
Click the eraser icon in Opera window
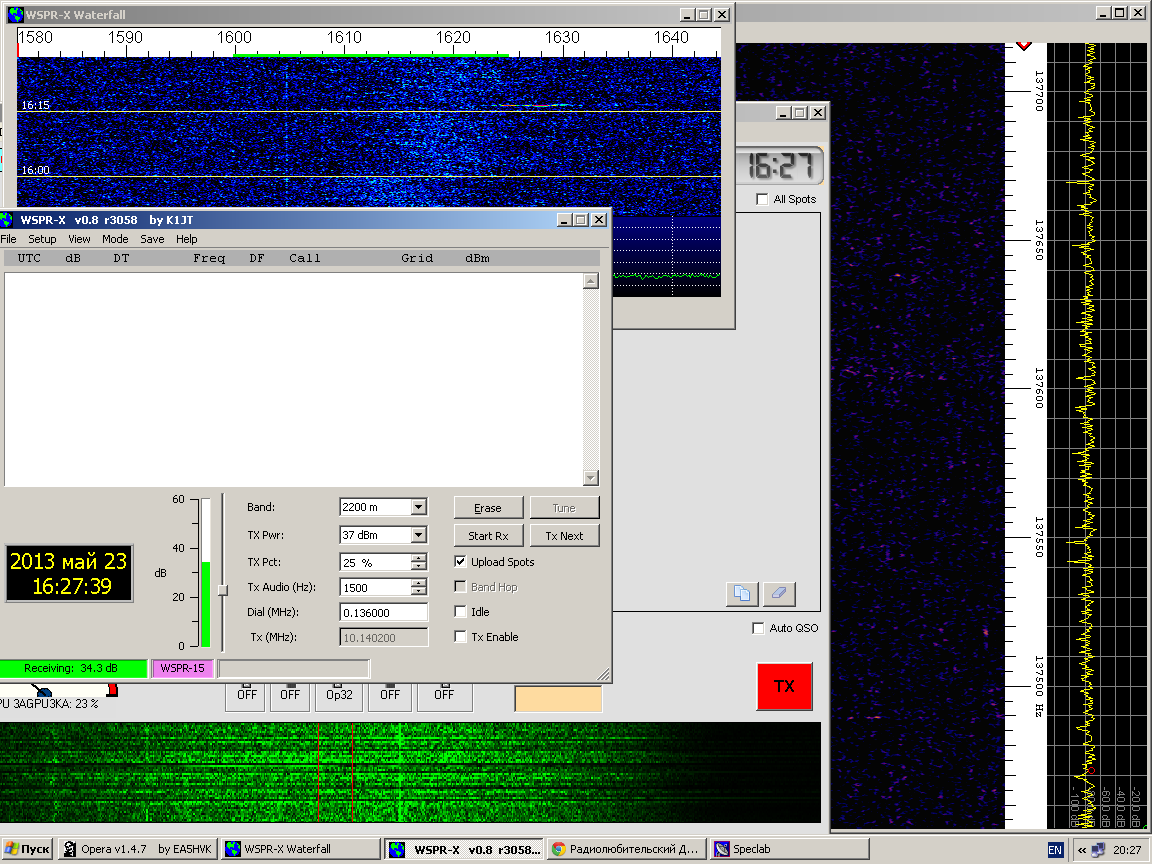click(x=779, y=593)
